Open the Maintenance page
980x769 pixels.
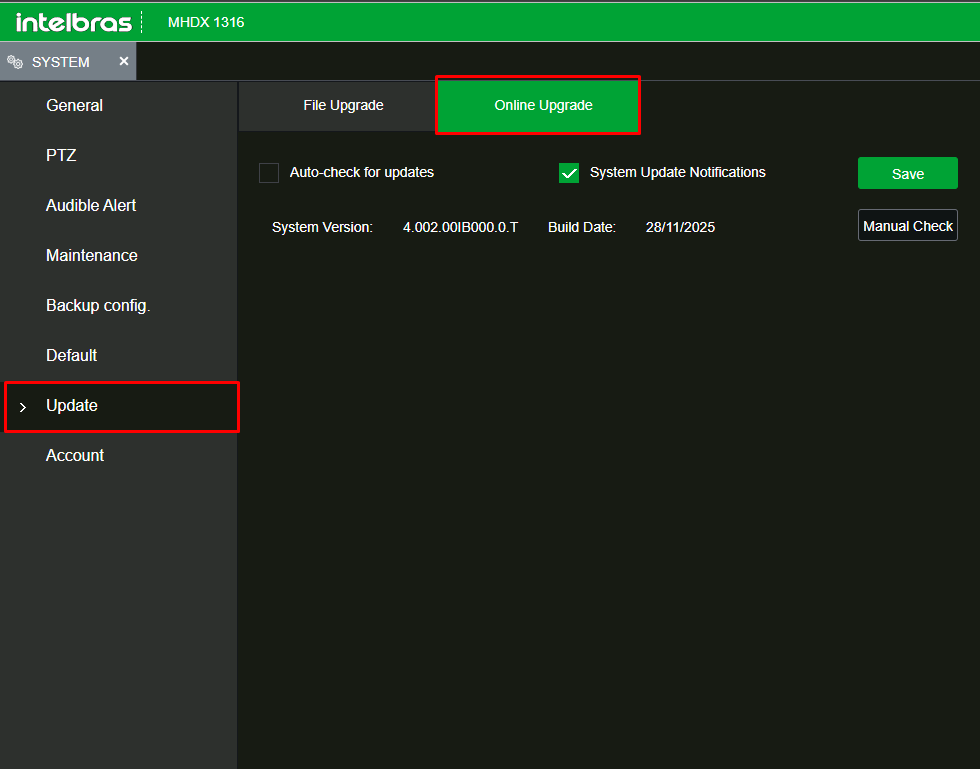(x=92, y=255)
